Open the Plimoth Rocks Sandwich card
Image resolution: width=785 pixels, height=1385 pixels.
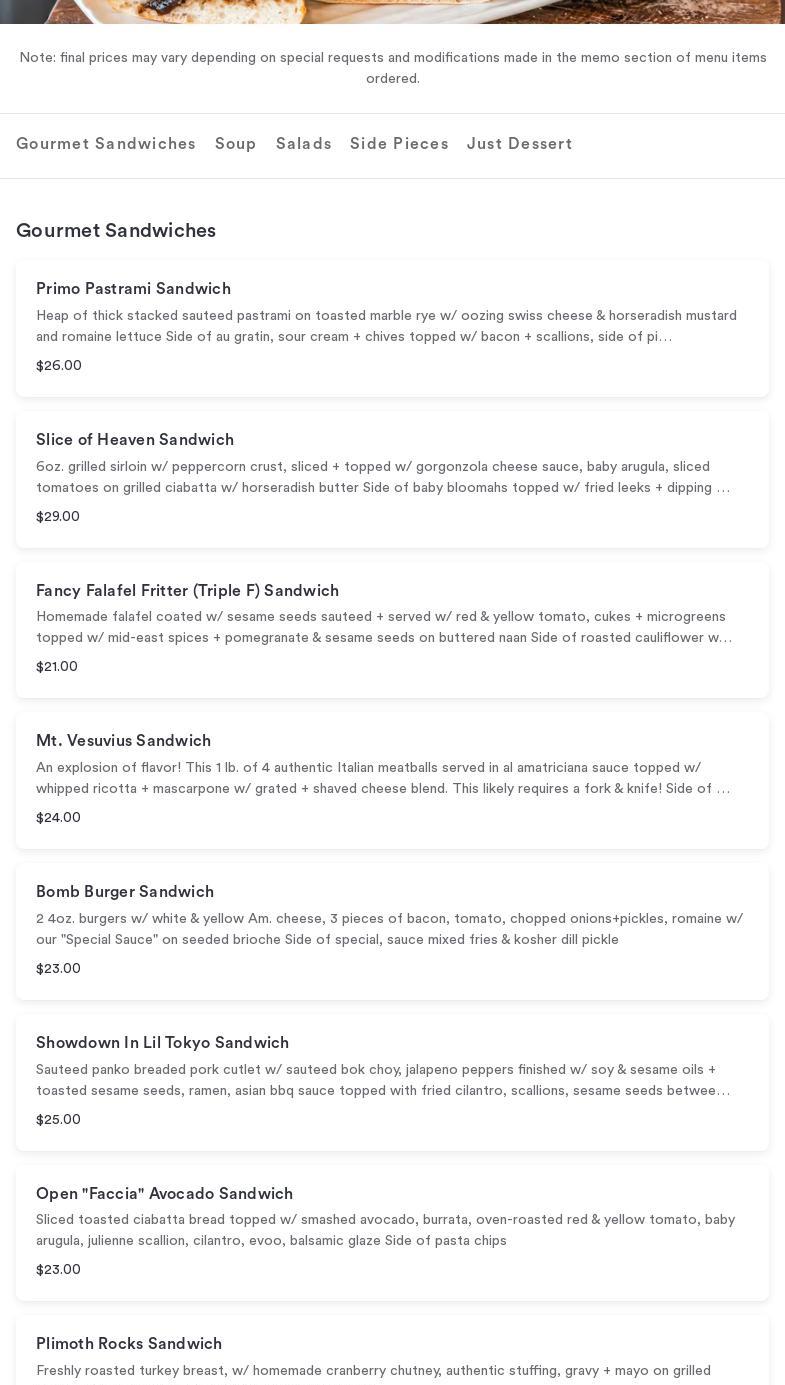129,1344
